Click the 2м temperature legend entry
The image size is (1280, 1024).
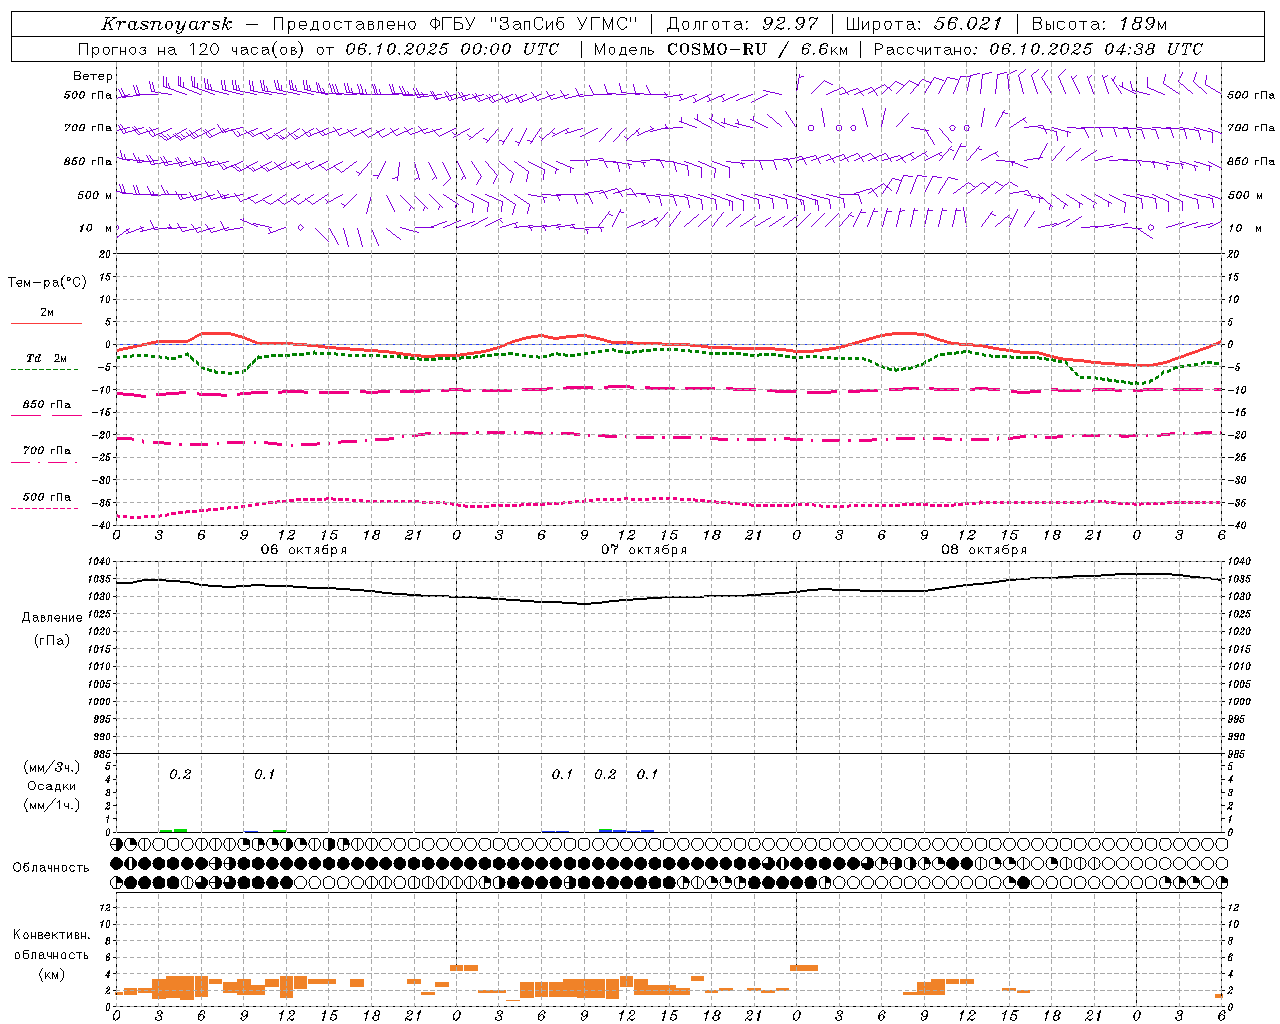coord(47,314)
